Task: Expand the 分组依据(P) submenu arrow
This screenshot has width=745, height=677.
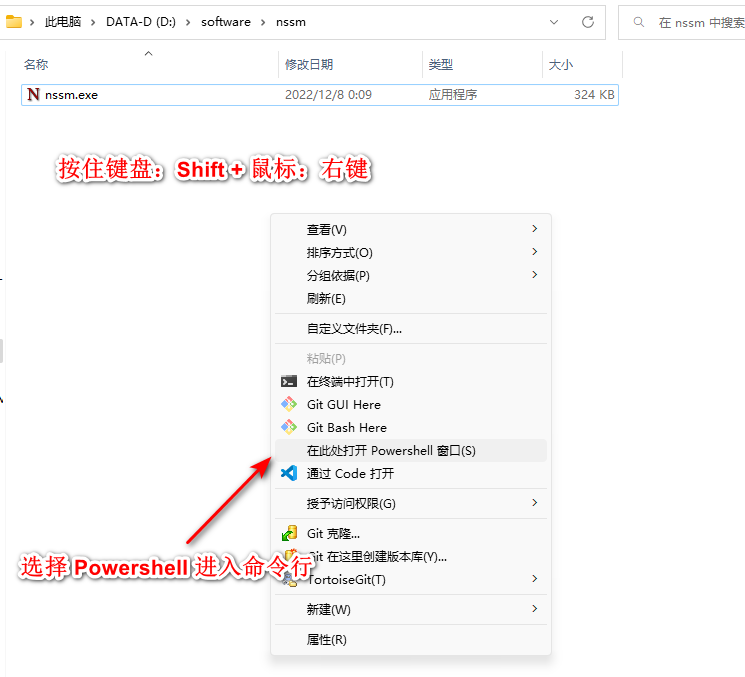Action: 535,275
